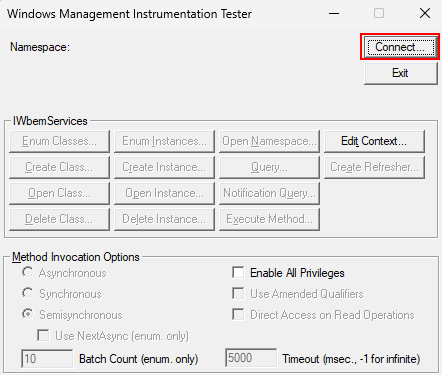Click the Notification Query button
This screenshot has height=375, width=442.
pyautogui.click(x=269, y=193)
